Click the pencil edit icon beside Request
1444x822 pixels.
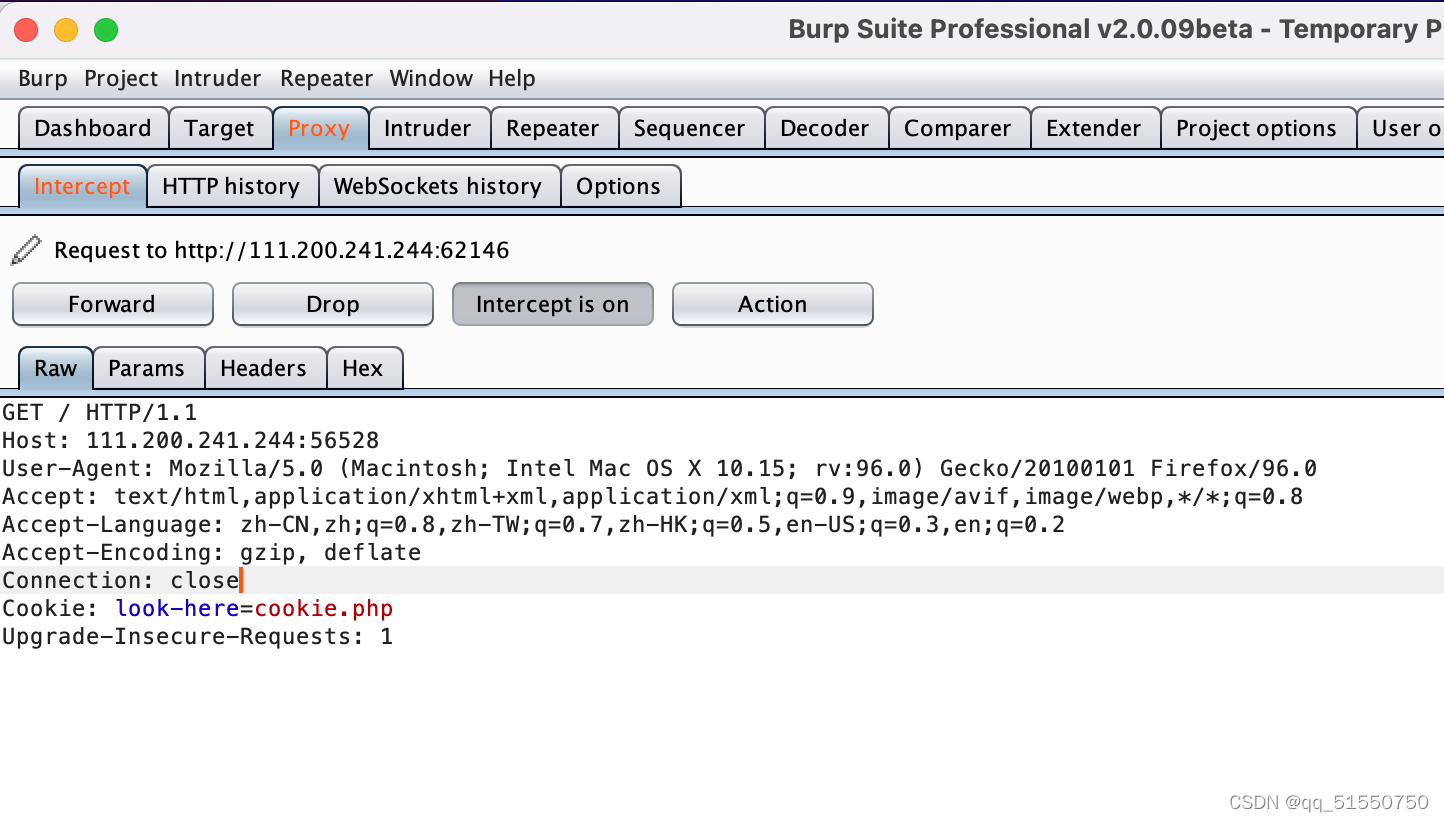tap(26, 250)
